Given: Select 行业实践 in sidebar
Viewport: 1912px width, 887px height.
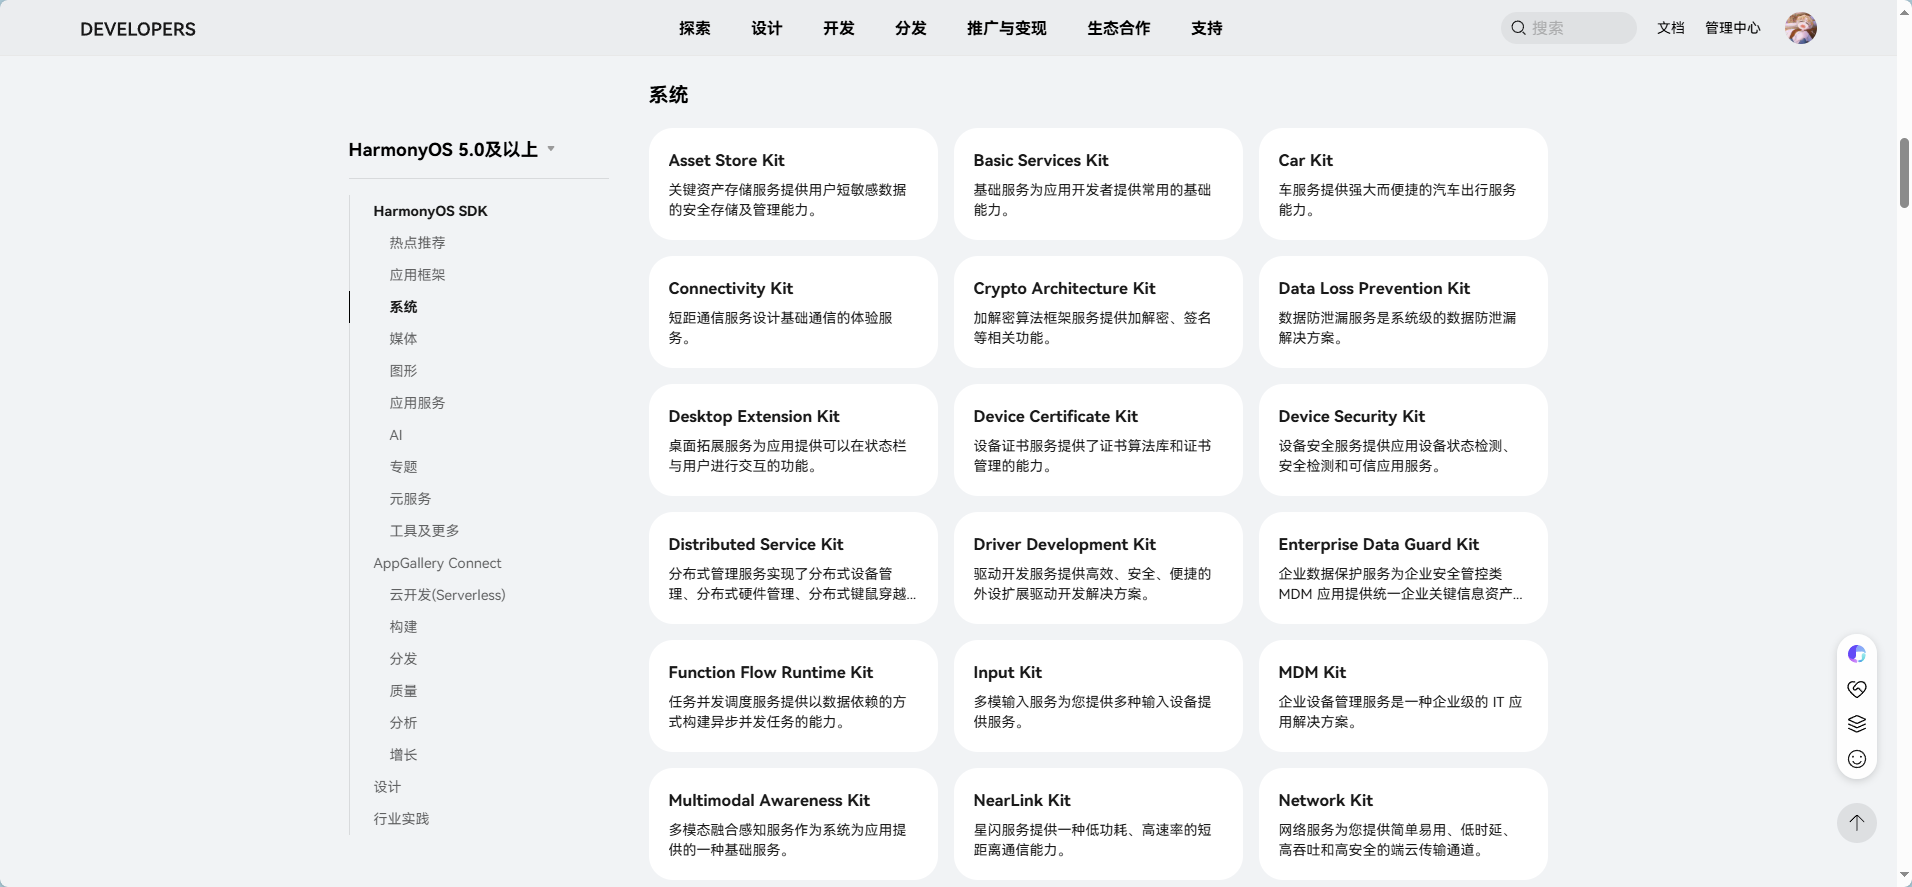Looking at the screenshot, I should coord(401,819).
